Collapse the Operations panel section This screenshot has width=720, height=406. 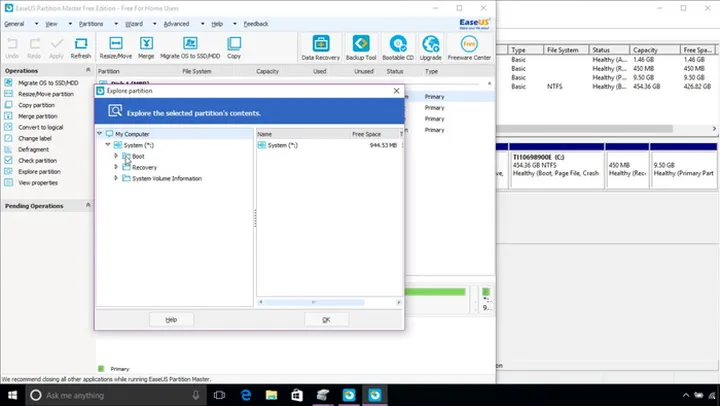click(88, 70)
